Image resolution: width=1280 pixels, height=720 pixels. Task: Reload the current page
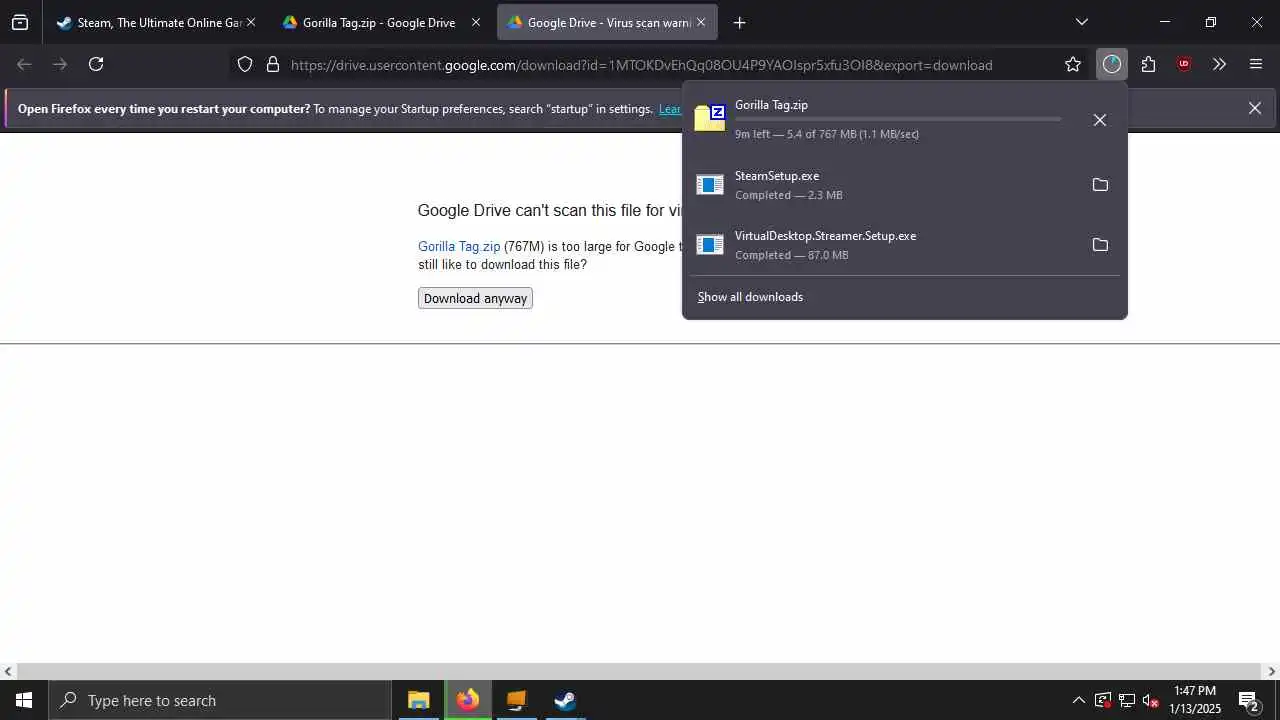tap(96, 64)
